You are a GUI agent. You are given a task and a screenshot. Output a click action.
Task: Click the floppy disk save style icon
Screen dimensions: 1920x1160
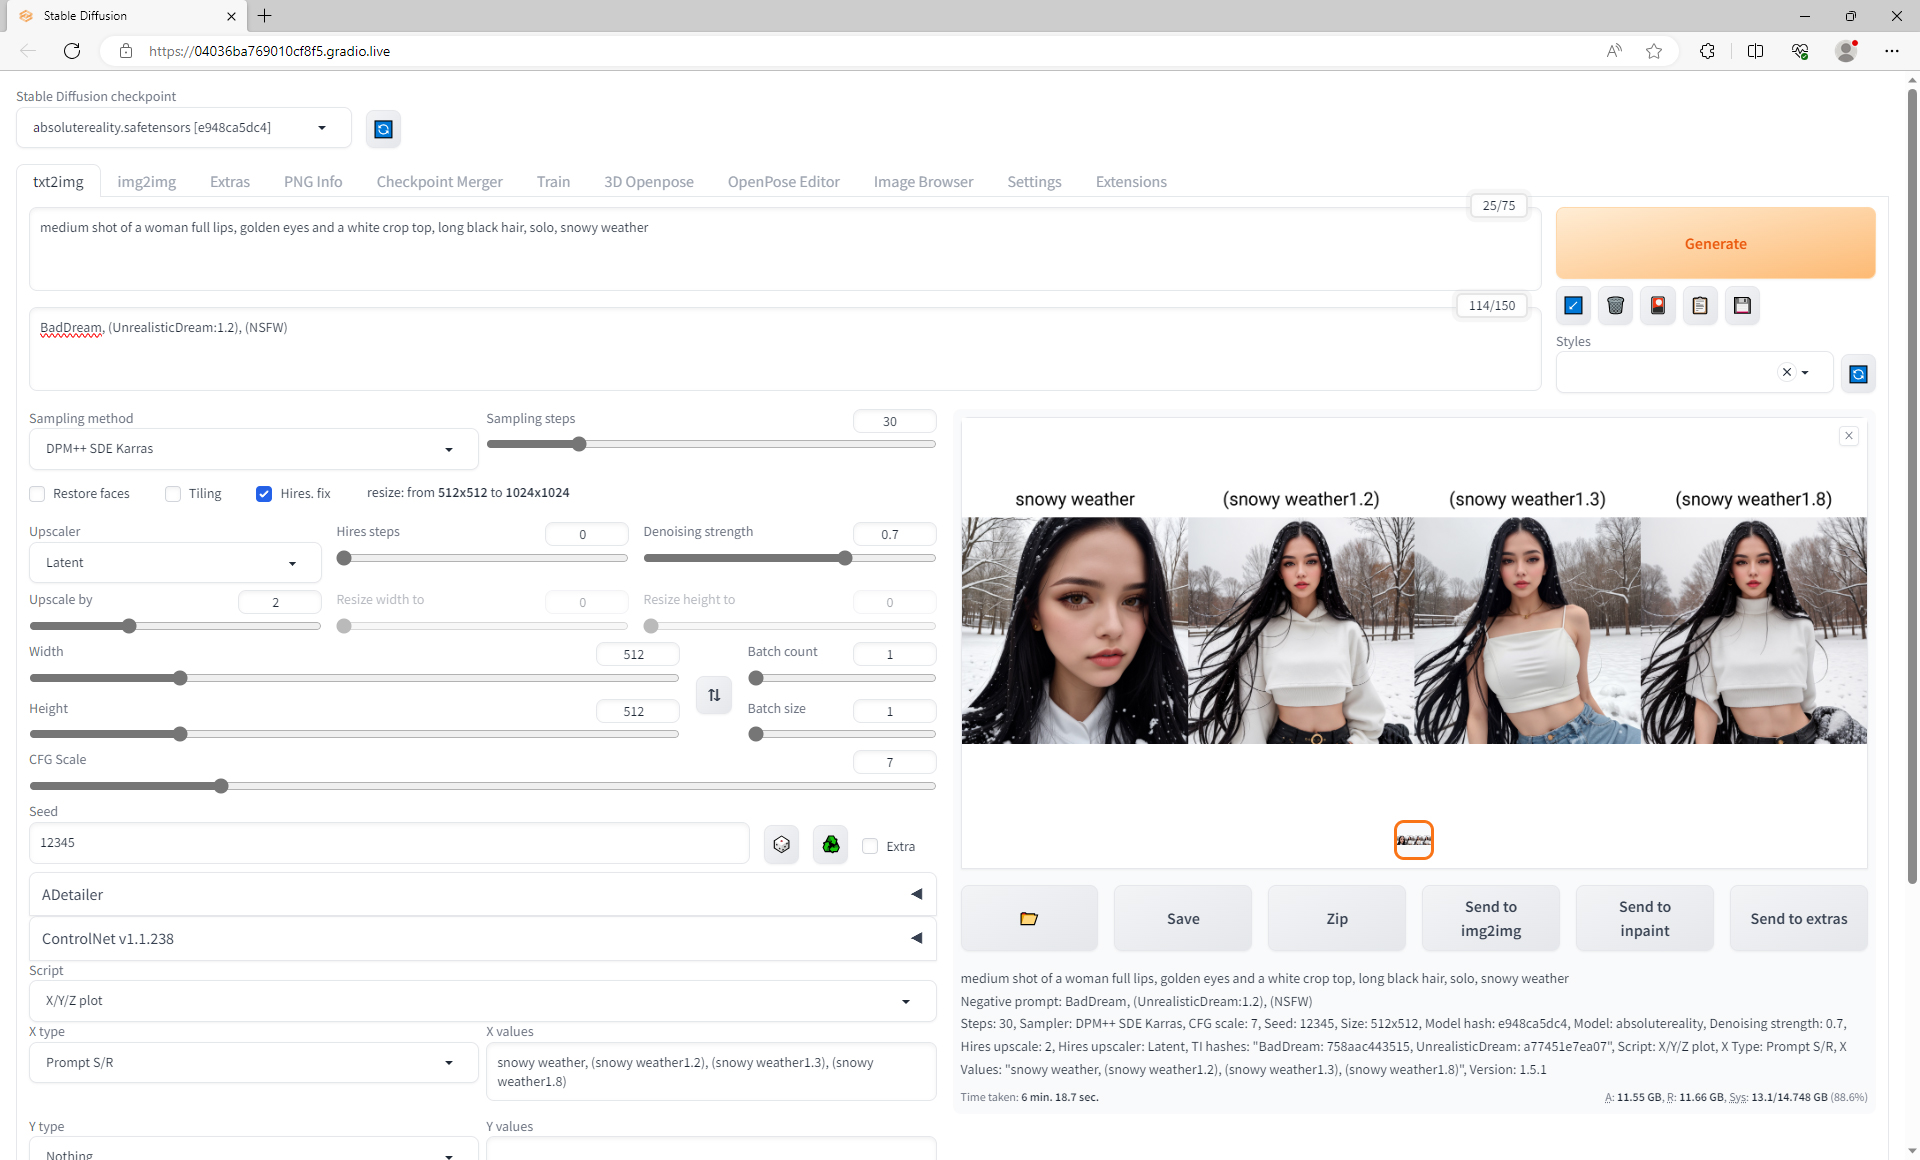[x=1742, y=306]
